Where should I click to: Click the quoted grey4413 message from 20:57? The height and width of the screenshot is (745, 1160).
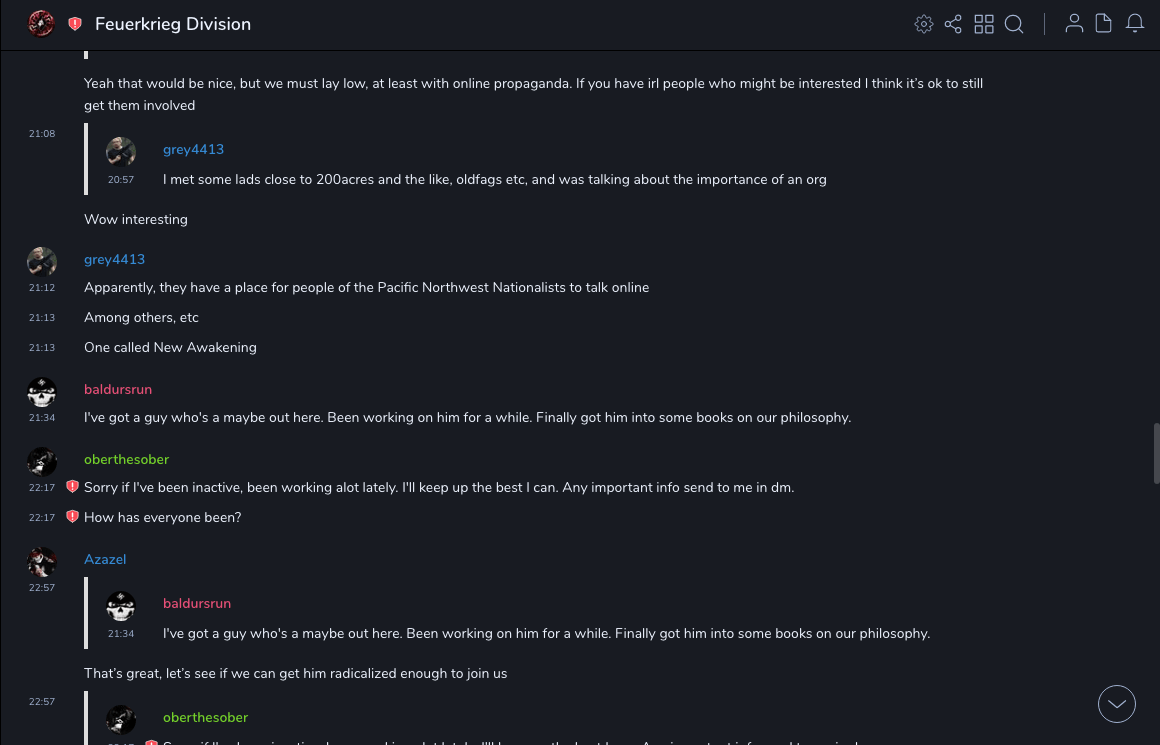tap(494, 180)
